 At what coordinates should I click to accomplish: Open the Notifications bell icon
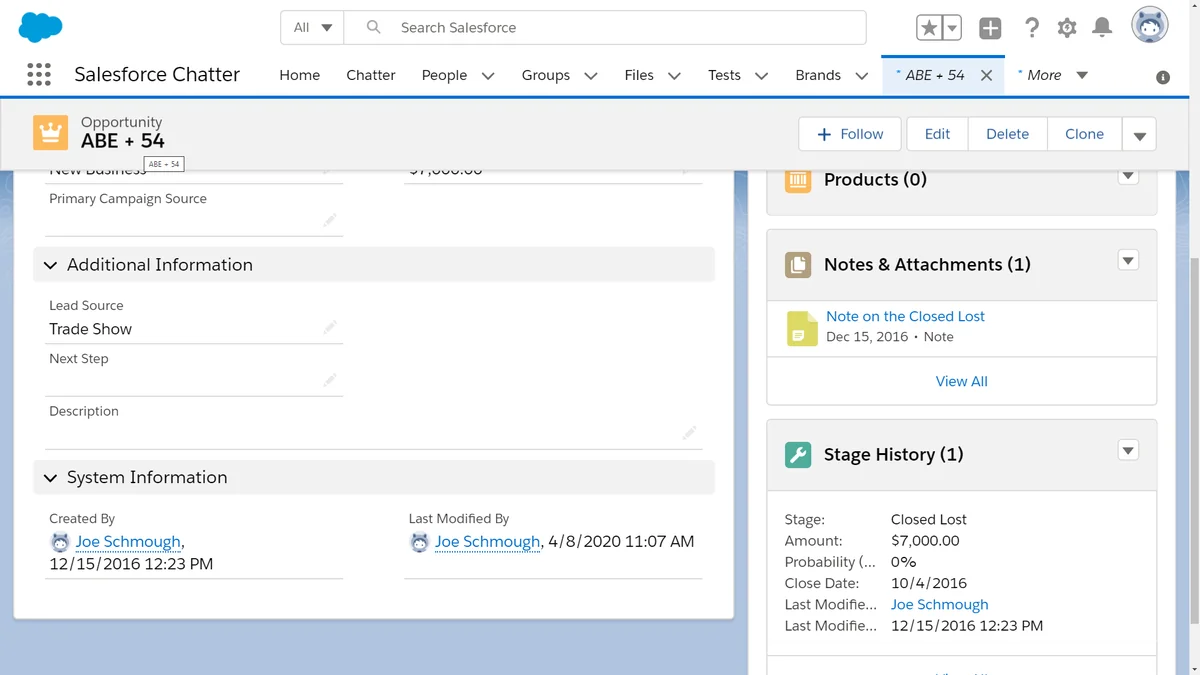1102,28
